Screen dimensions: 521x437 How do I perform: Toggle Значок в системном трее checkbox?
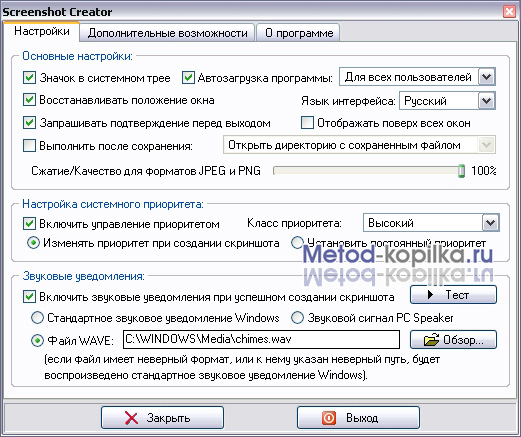[x=29, y=78]
